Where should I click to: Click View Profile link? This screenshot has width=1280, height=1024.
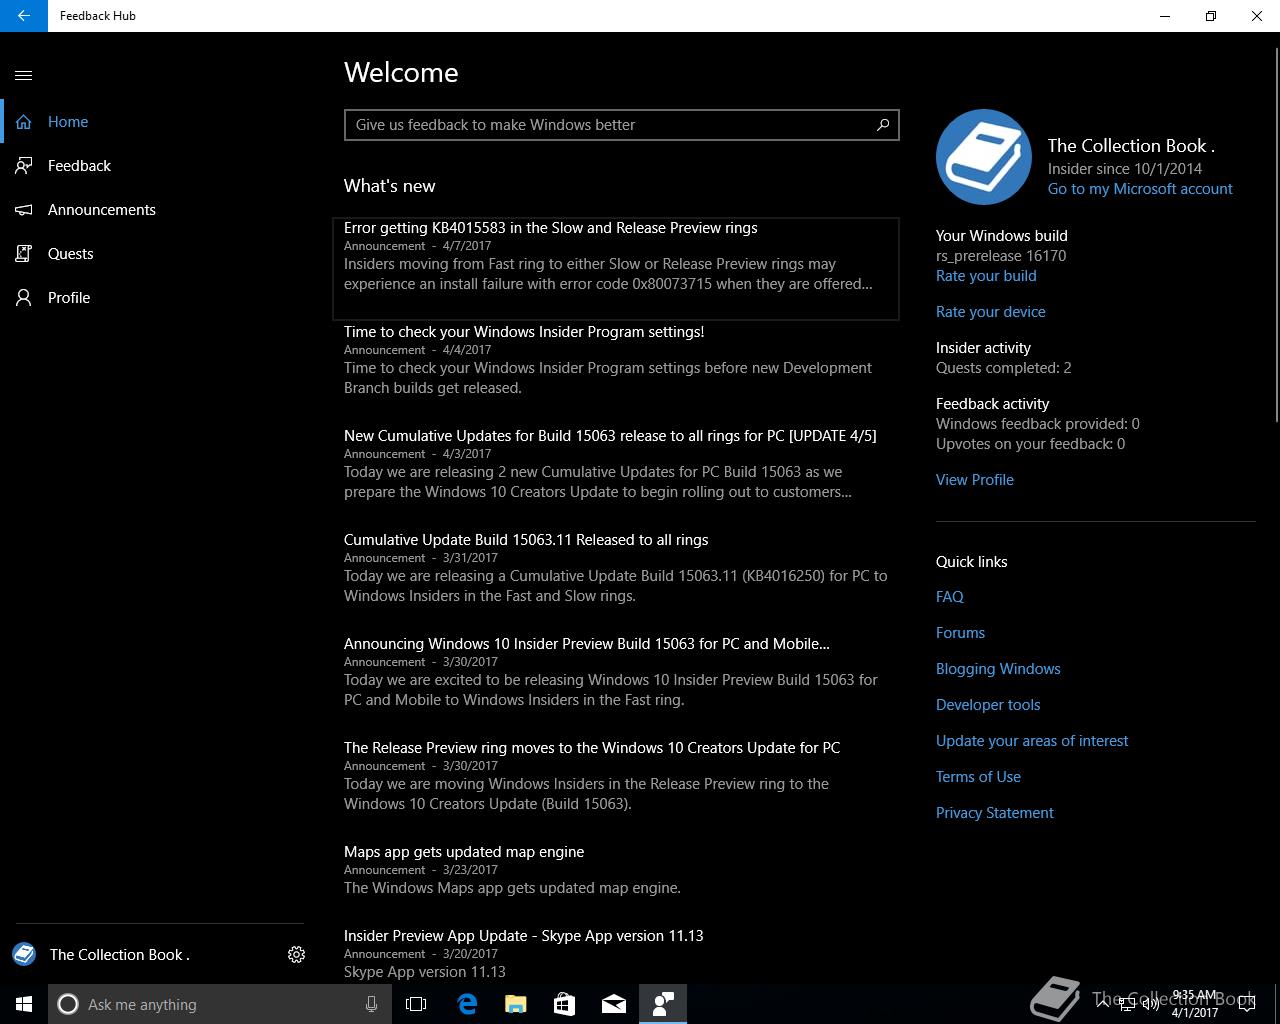pyautogui.click(x=975, y=480)
